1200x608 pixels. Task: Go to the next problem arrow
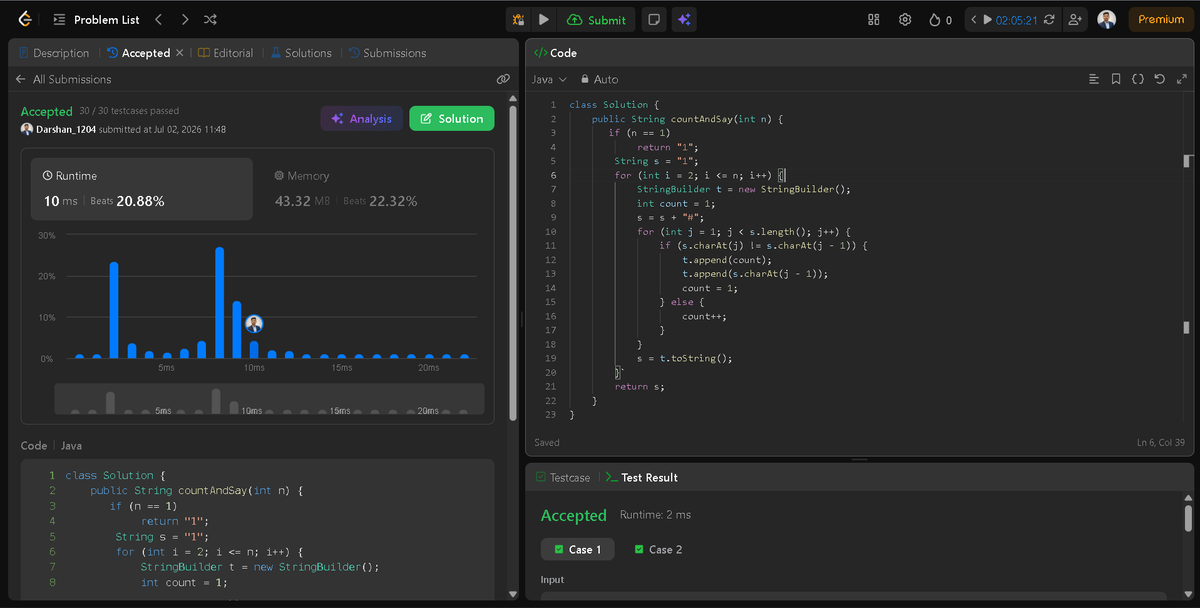[x=185, y=19]
